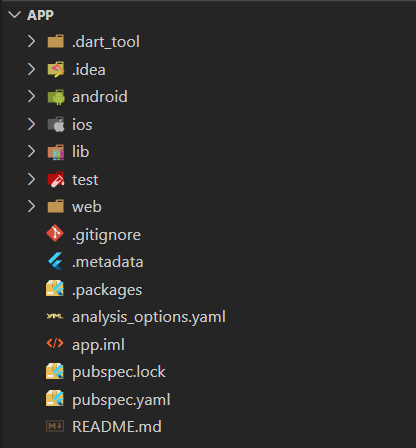416x448 pixels.
Task: Select the ios folder name
Action: [82, 125]
